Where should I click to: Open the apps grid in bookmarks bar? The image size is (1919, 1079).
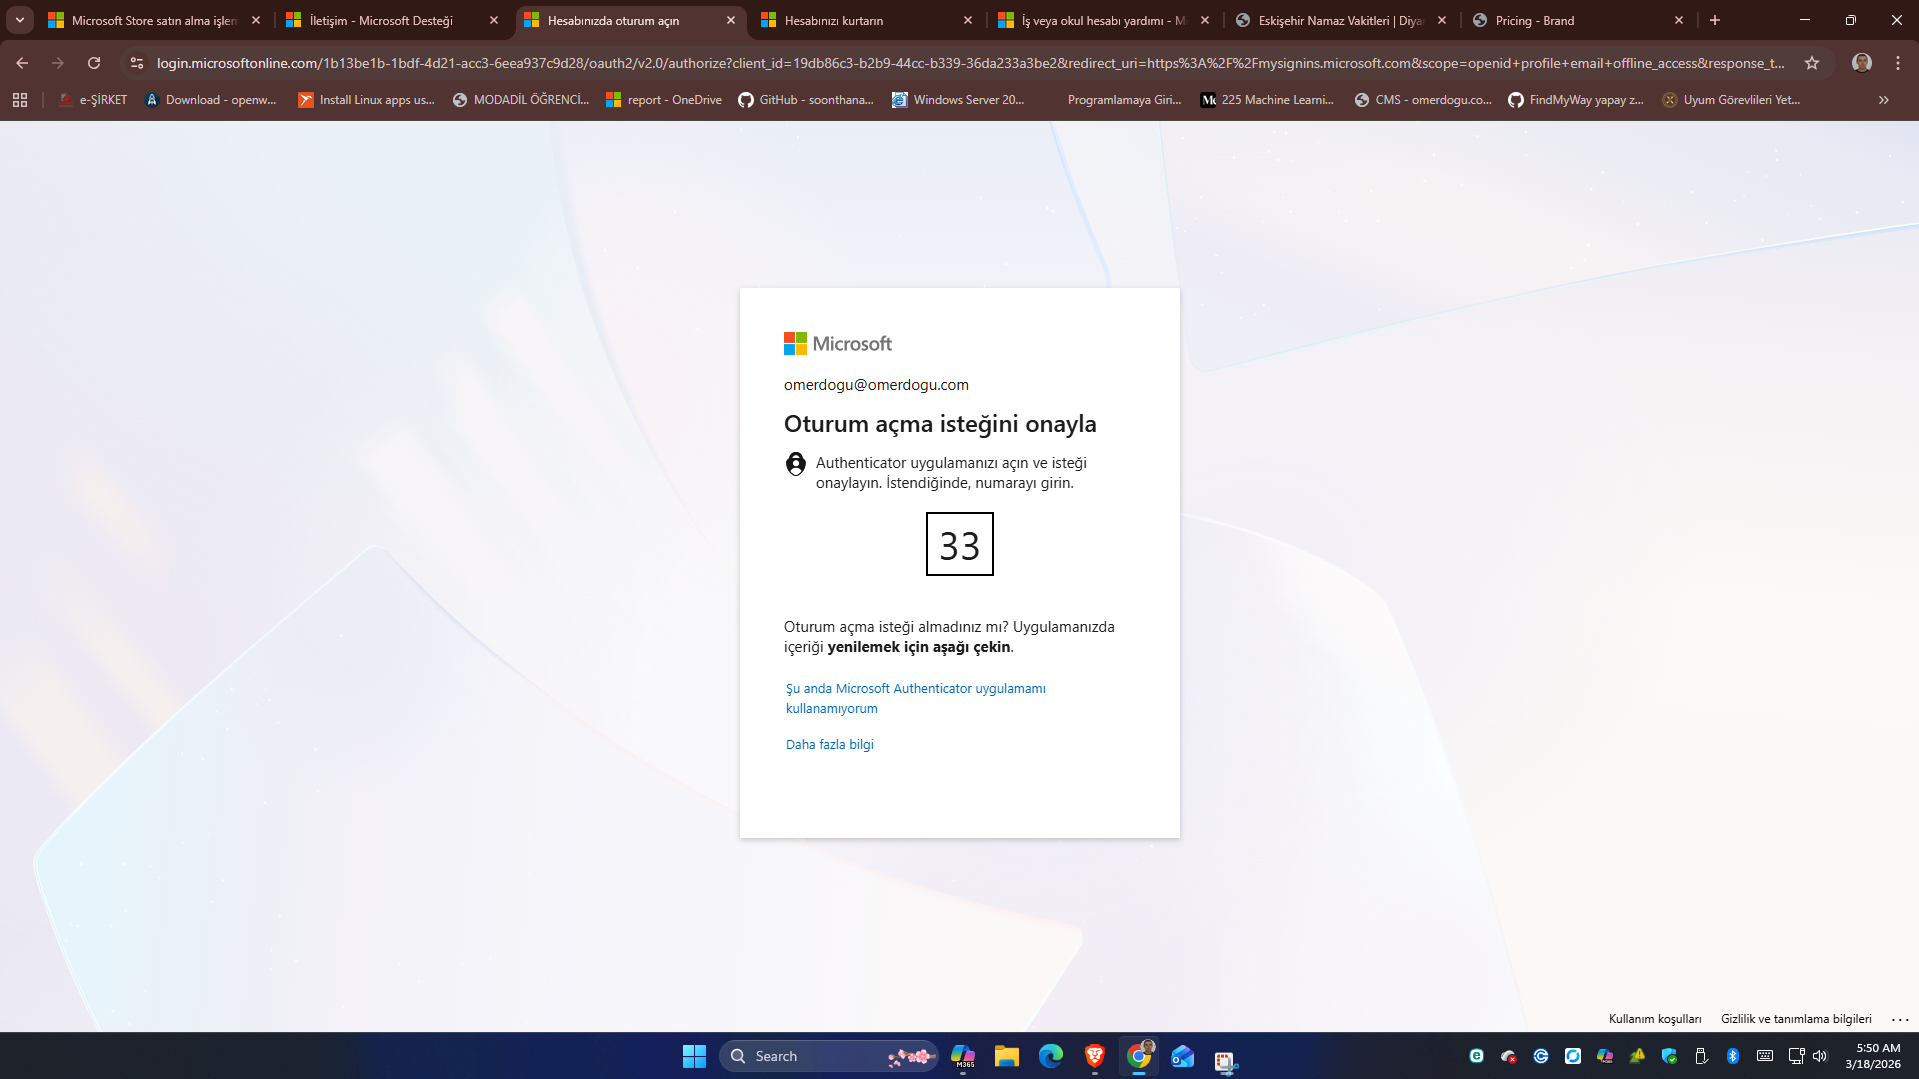tap(20, 100)
